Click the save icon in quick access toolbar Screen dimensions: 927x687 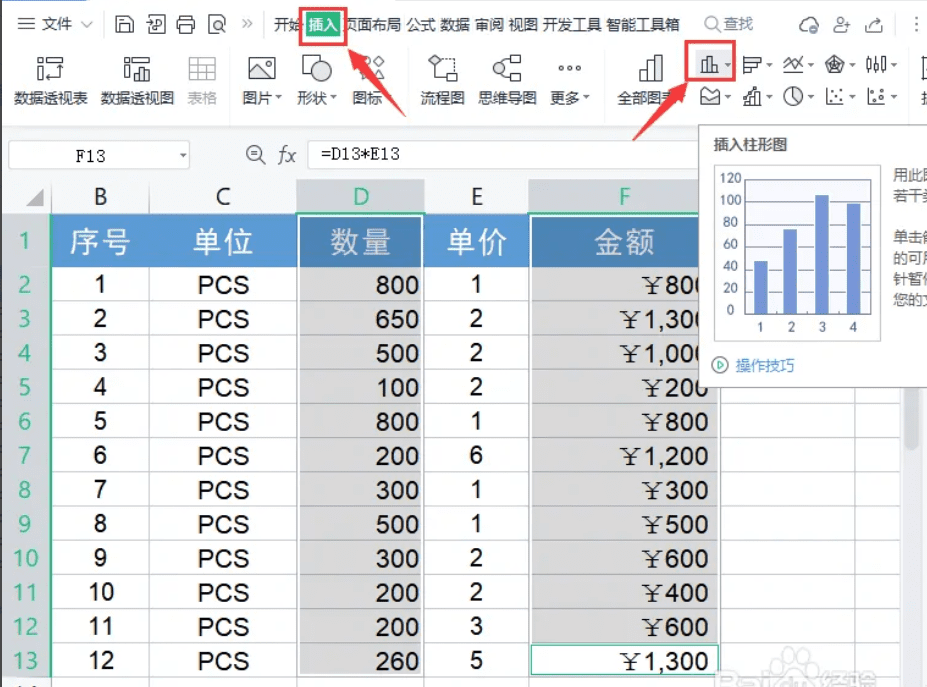(x=123, y=21)
